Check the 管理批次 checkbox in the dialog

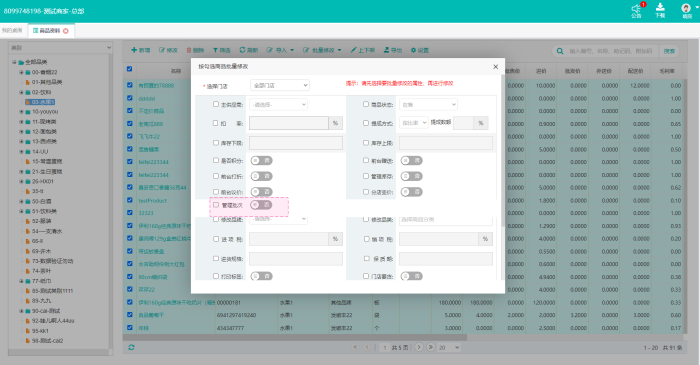[x=216, y=205]
